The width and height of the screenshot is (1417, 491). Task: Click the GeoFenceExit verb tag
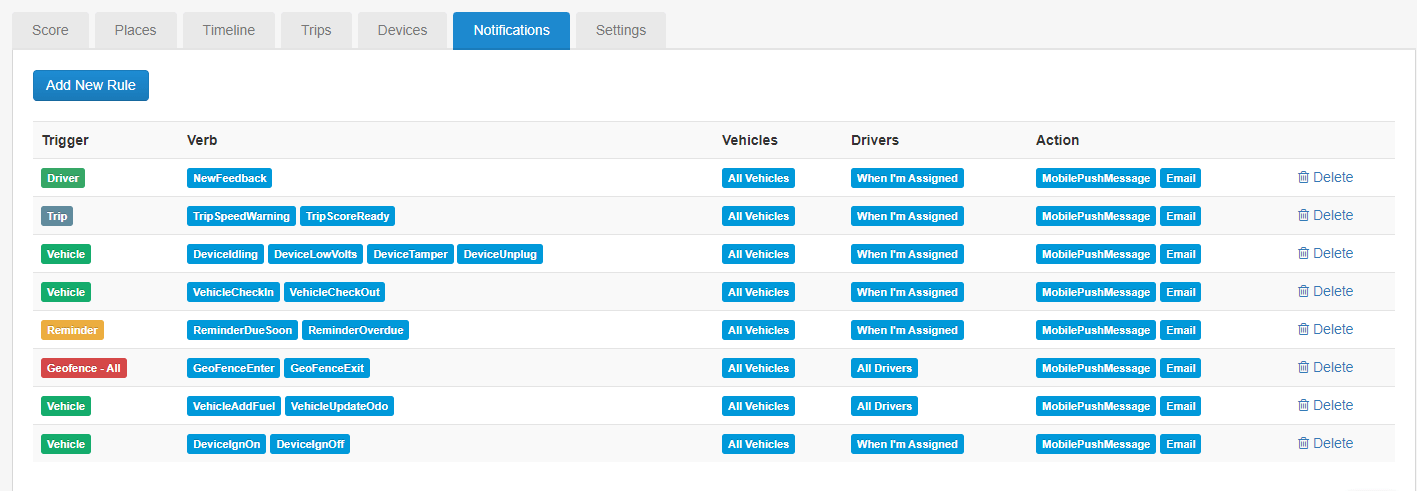click(327, 368)
